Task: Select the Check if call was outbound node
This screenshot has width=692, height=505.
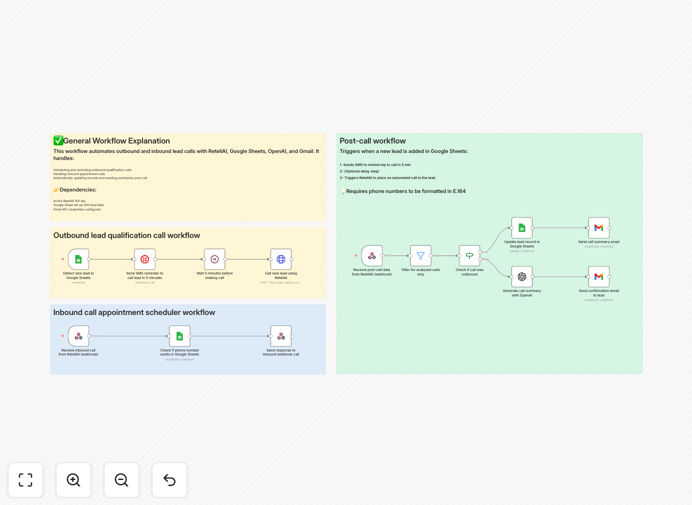Action: [470, 256]
